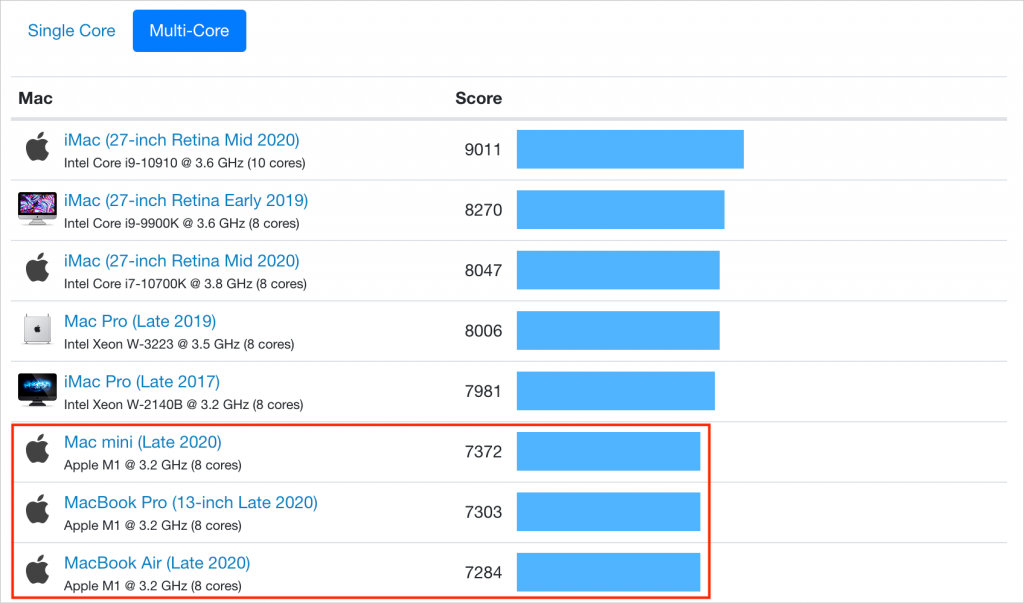Open the iMac link with Core i9-10910

[x=181, y=140]
